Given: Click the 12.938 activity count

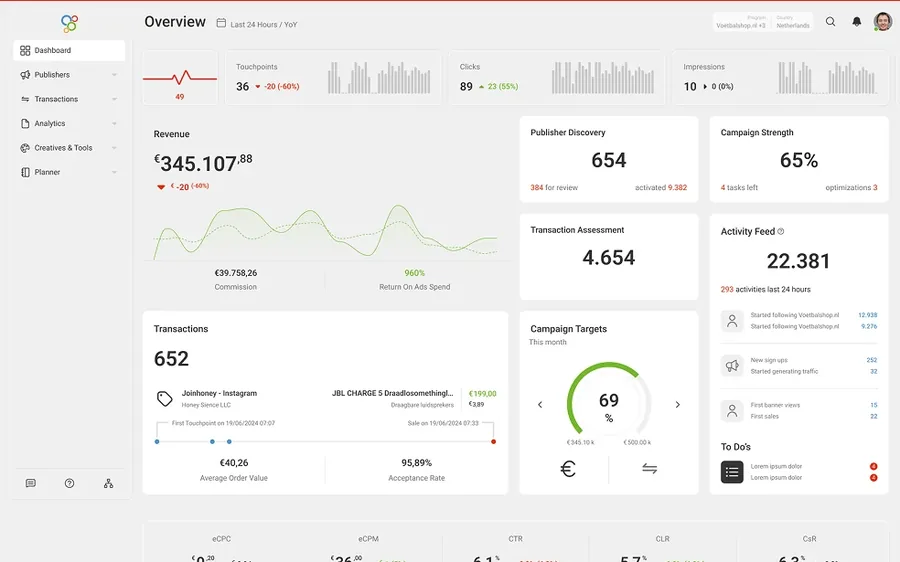Looking at the screenshot, I should click(867, 315).
